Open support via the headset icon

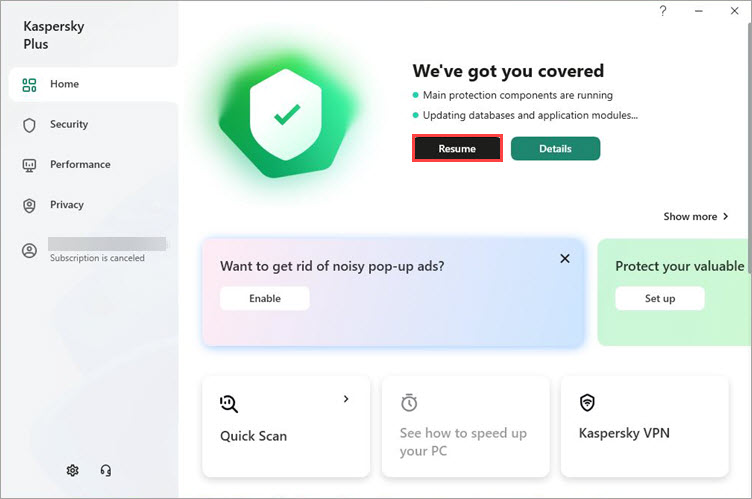click(106, 470)
